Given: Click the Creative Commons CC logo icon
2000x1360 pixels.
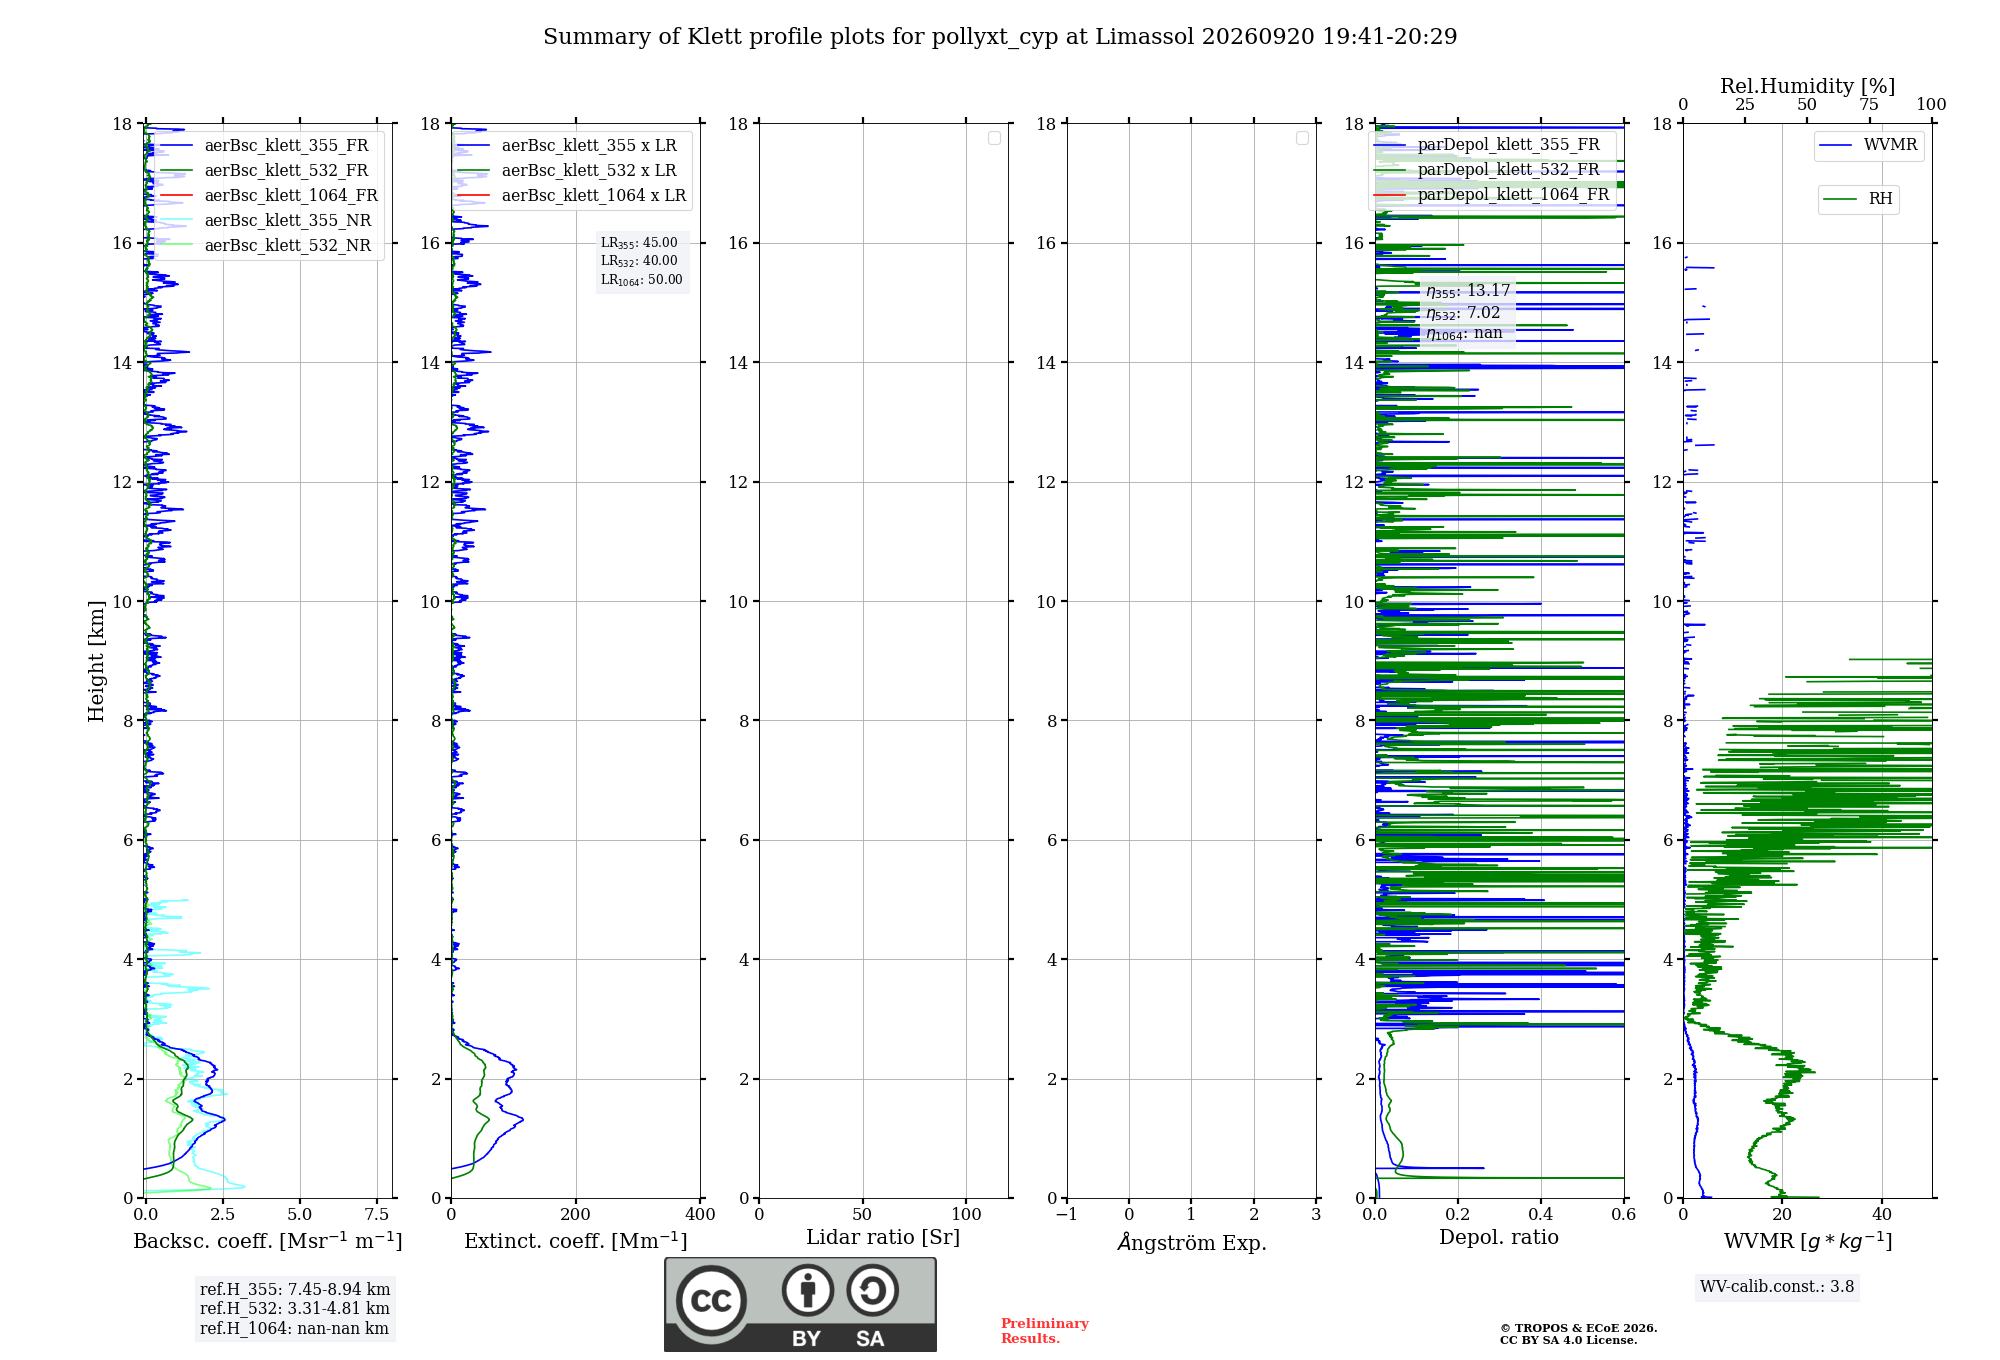Looking at the screenshot, I should (x=711, y=1300).
